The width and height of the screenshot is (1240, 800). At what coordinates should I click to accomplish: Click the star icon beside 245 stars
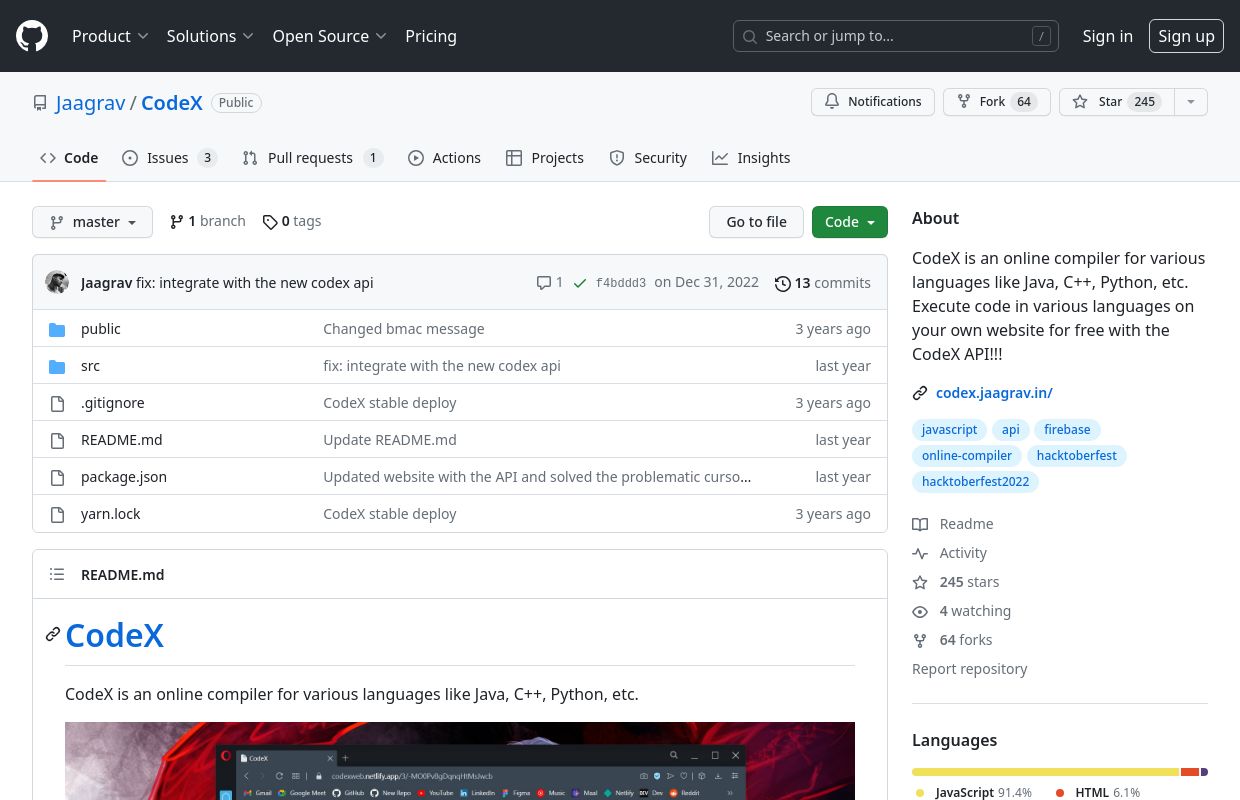pyautogui.click(x=920, y=582)
